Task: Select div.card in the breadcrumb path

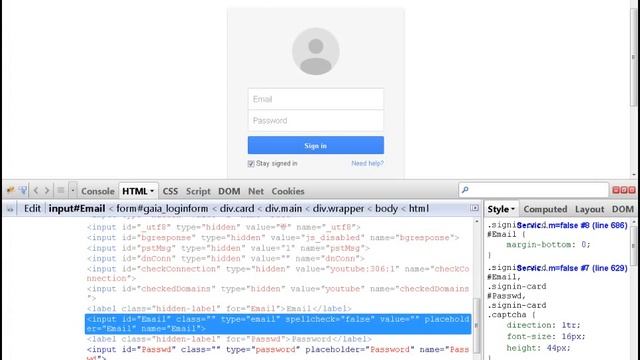Action: (x=237, y=209)
